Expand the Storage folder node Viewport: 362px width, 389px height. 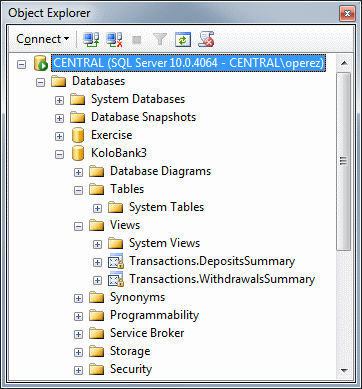pos(78,352)
